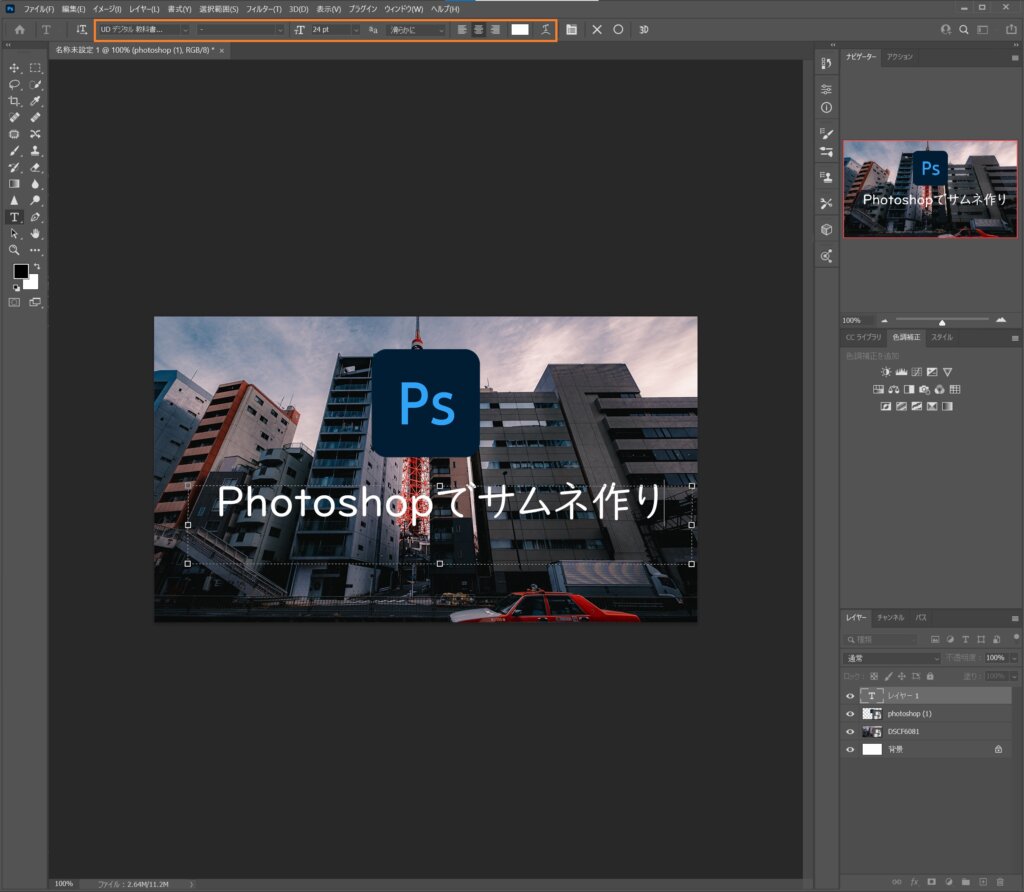Switch to the アクション tab
The width and height of the screenshot is (1024, 892).
click(900, 57)
